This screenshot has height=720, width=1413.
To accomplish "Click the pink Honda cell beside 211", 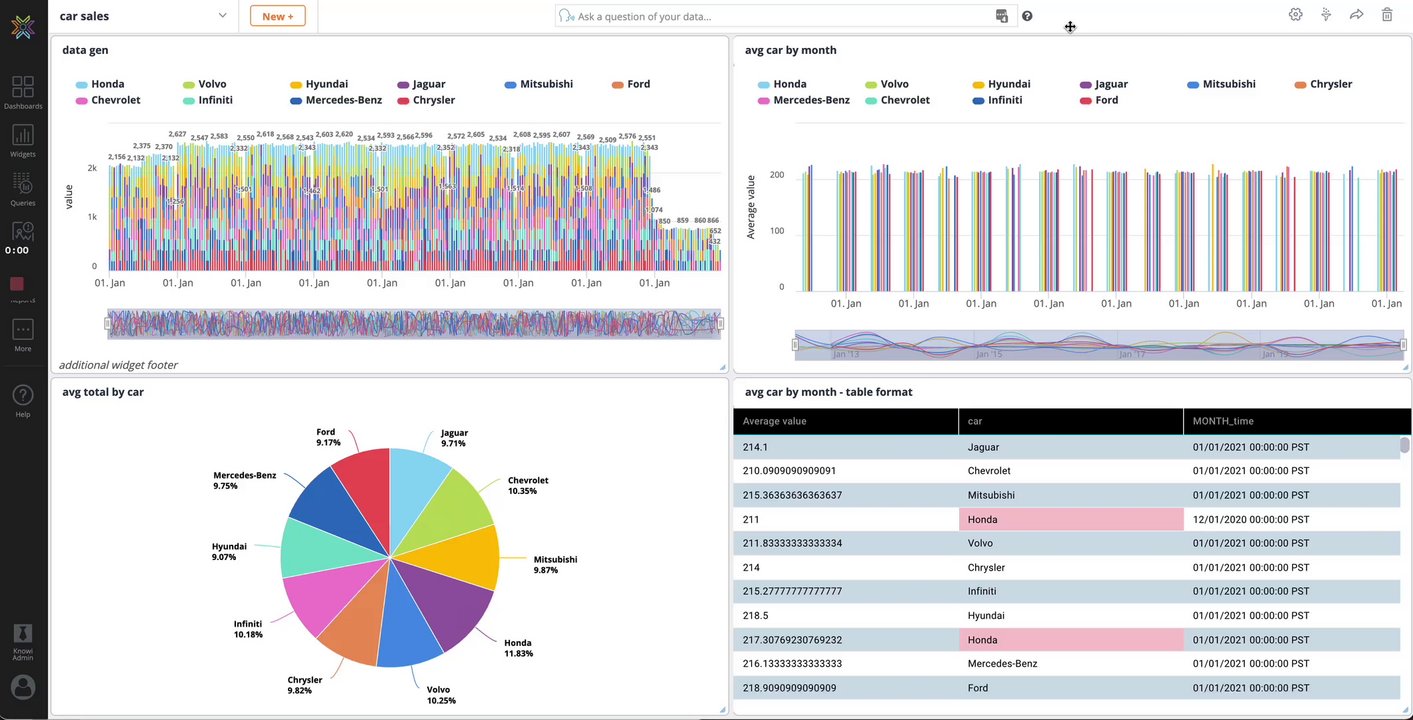I will 1070,519.
